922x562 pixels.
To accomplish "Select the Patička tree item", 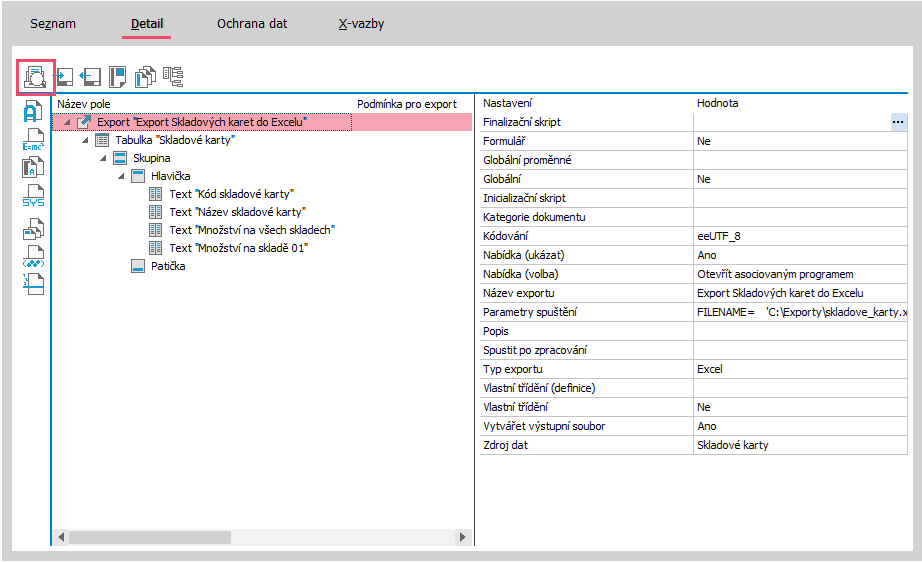I will click(x=168, y=266).
